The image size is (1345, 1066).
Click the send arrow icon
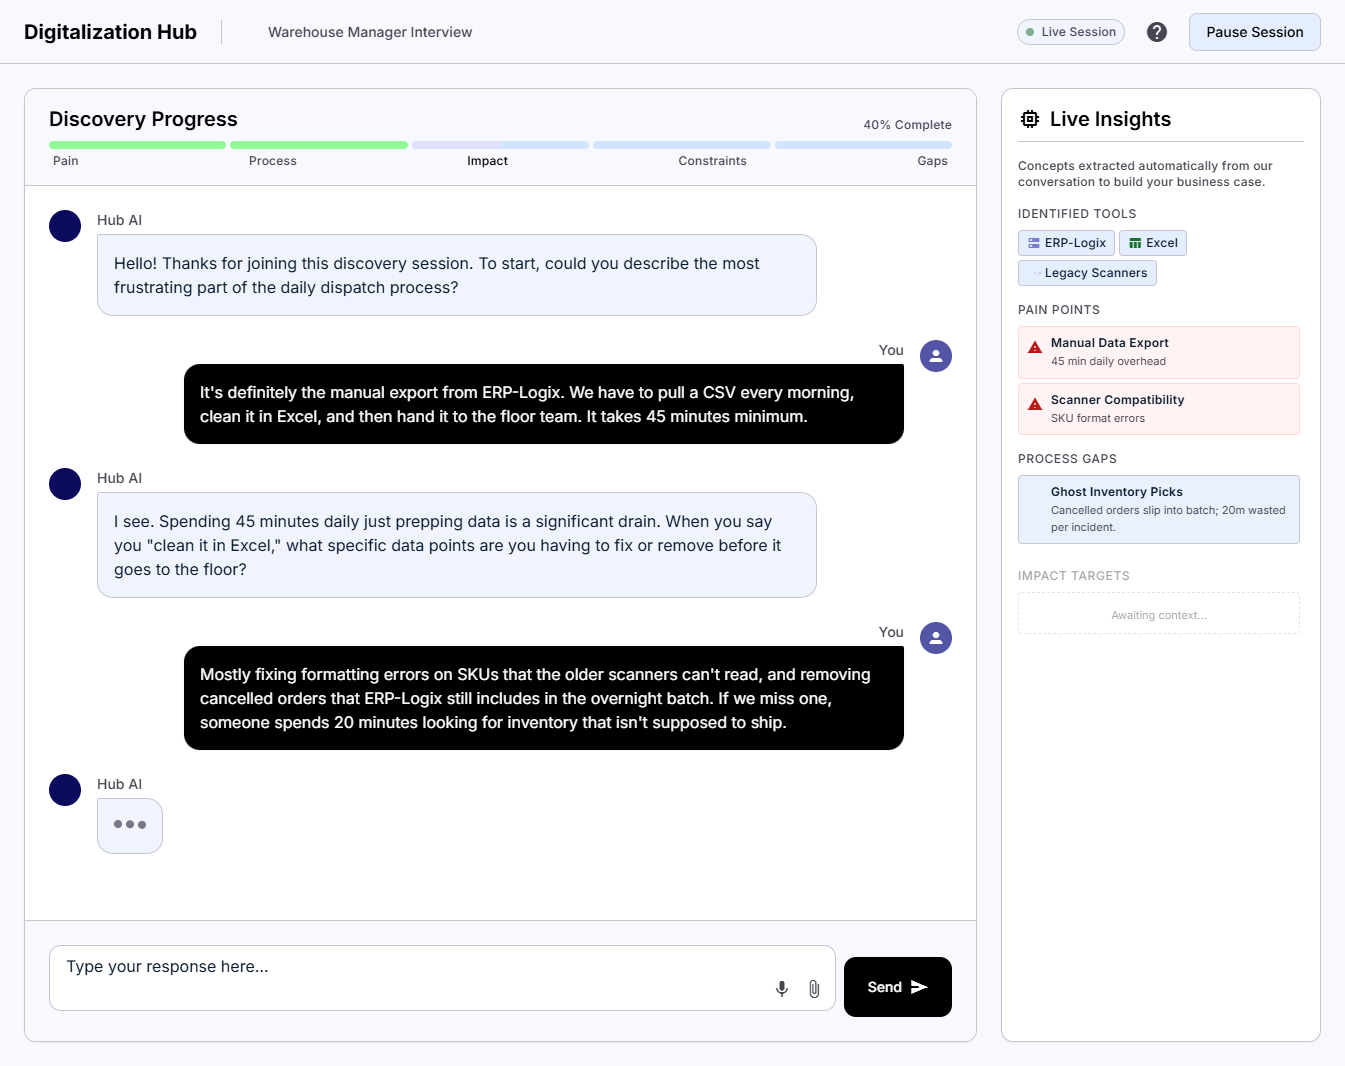pos(919,987)
